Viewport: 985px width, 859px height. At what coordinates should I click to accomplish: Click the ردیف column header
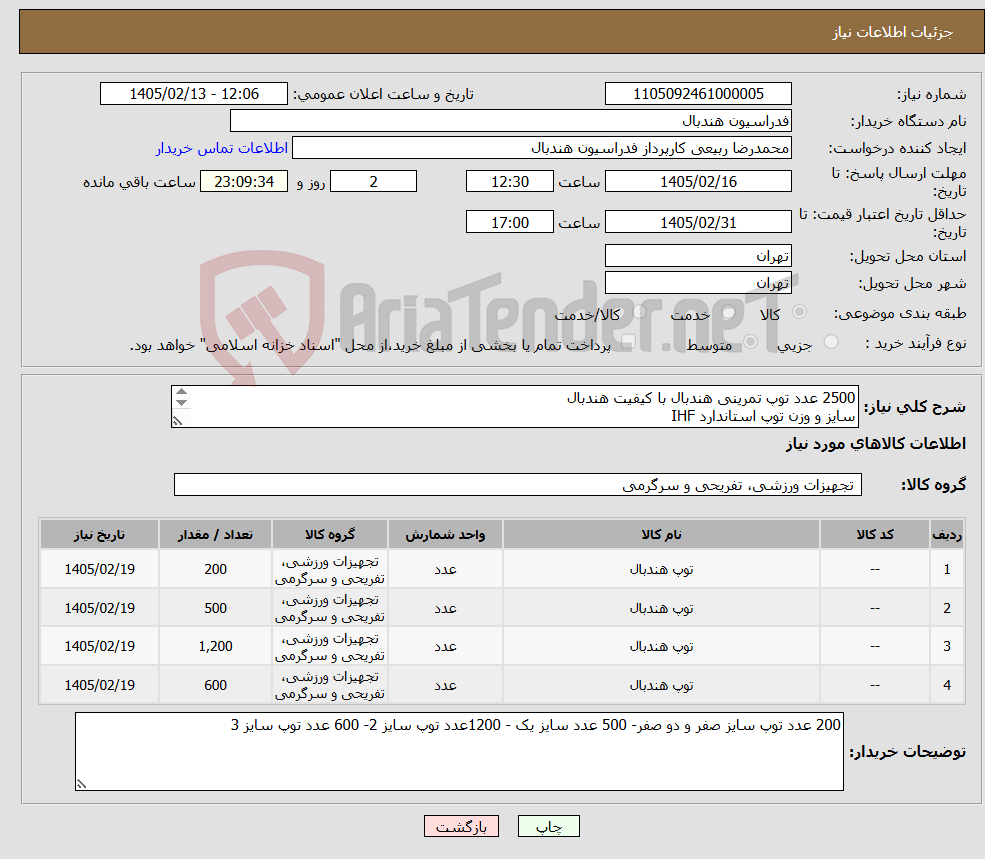pyautogui.click(x=947, y=534)
